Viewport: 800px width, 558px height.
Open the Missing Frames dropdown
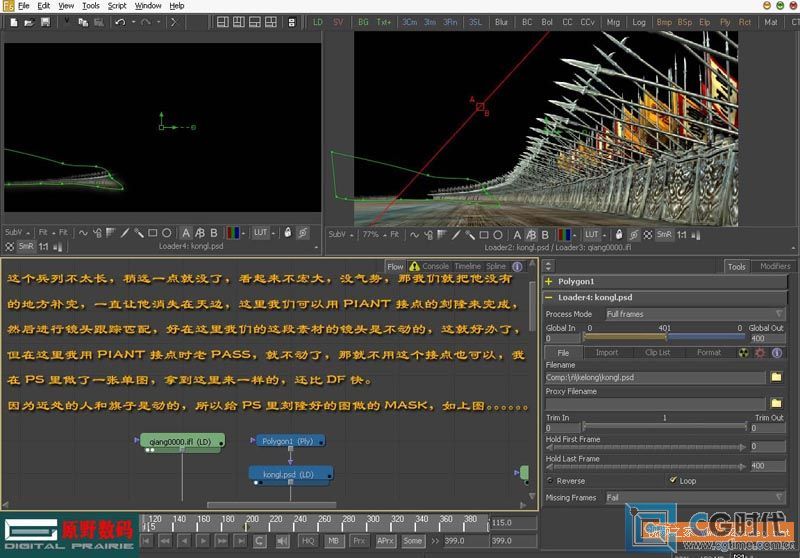pyautogui.click(x=695, y=497)
